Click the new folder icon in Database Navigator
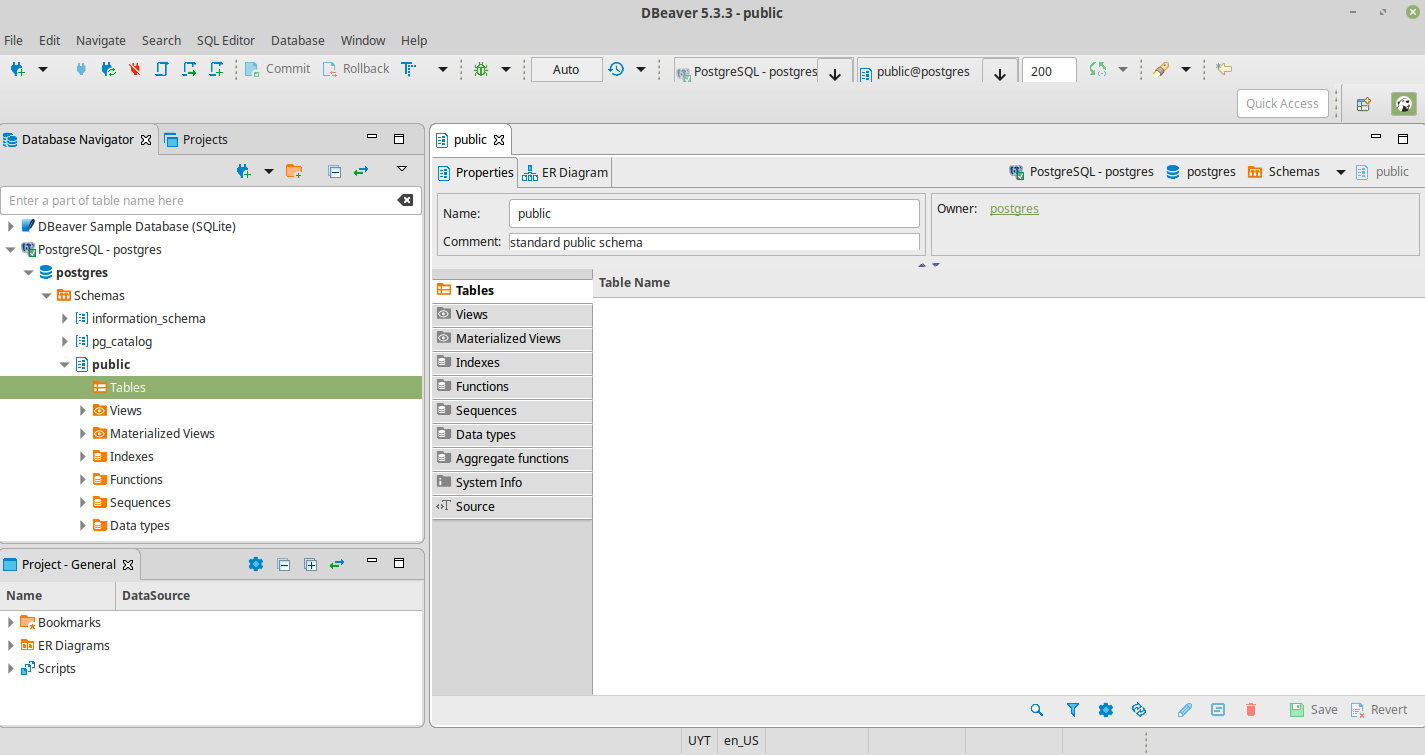This screenshot has height=755, width=1425. click(x=294, y=171)
